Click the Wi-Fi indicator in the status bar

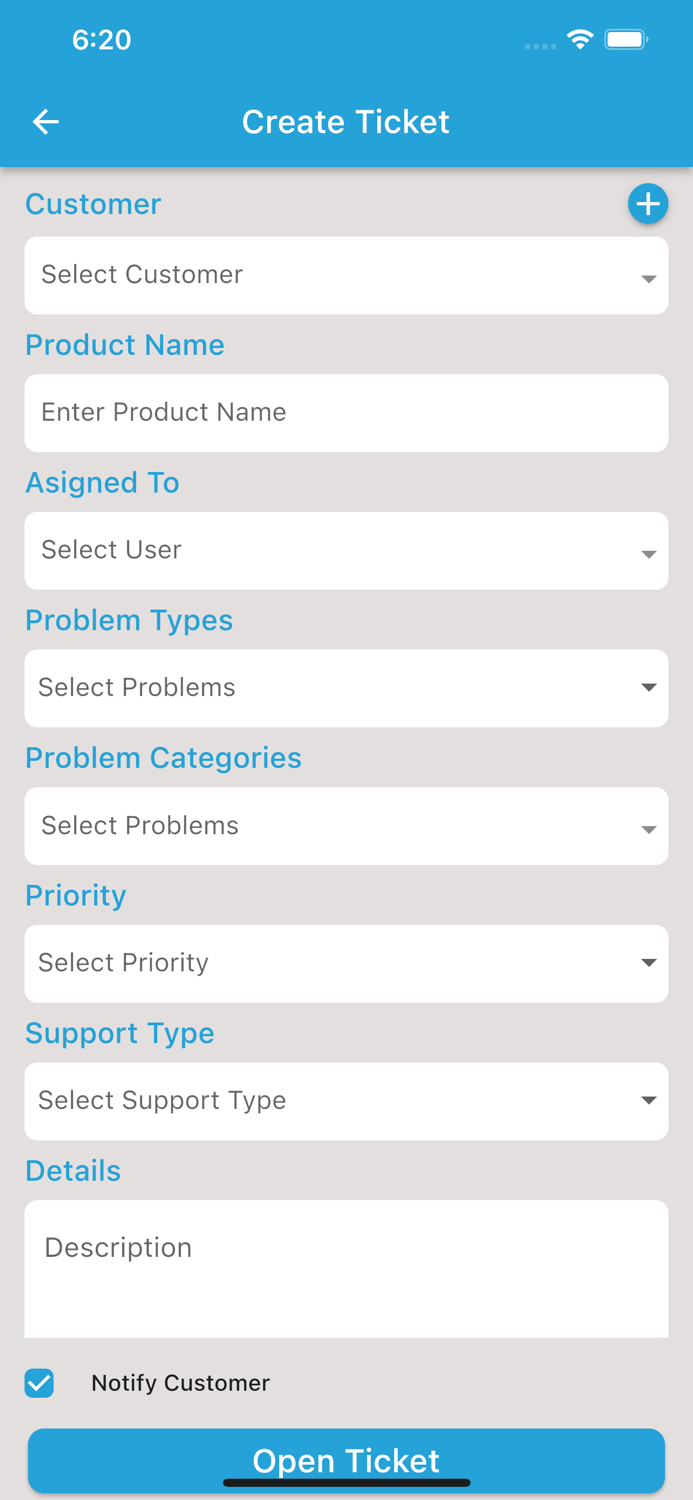pos(581,39)
